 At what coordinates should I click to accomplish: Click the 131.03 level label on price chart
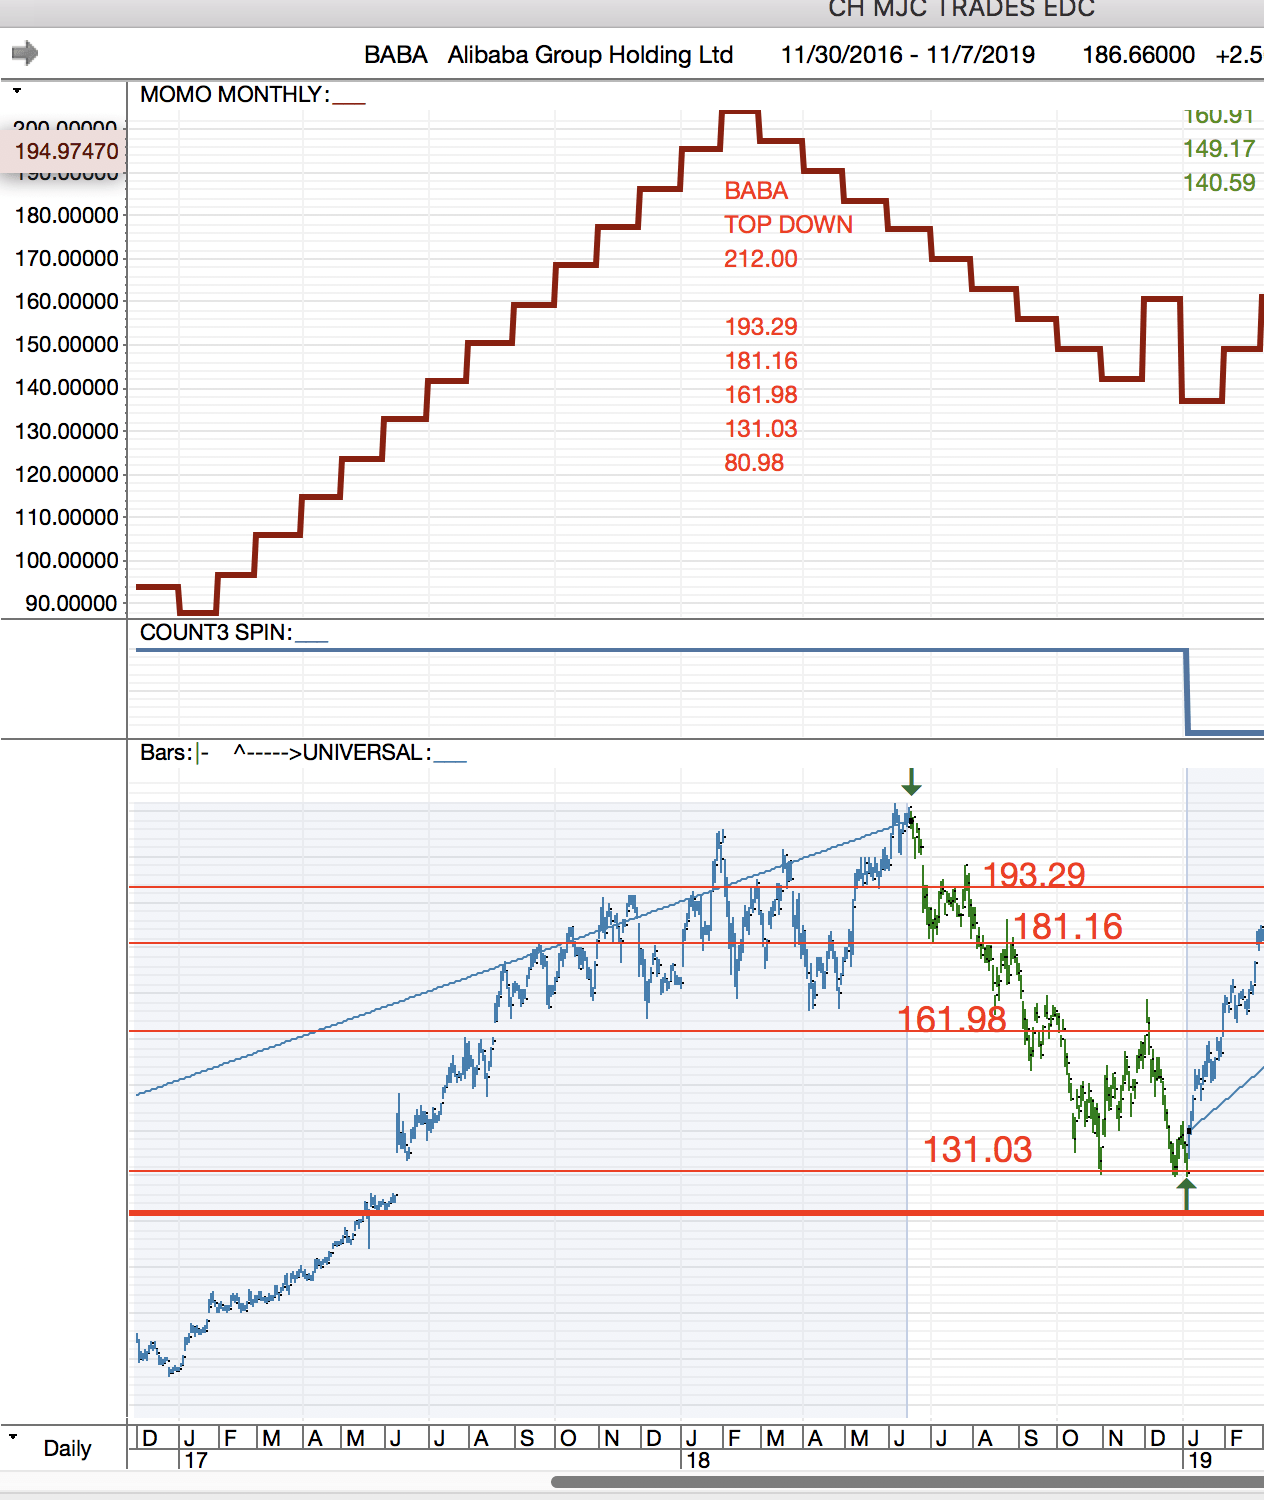[x=977, y=1149]
